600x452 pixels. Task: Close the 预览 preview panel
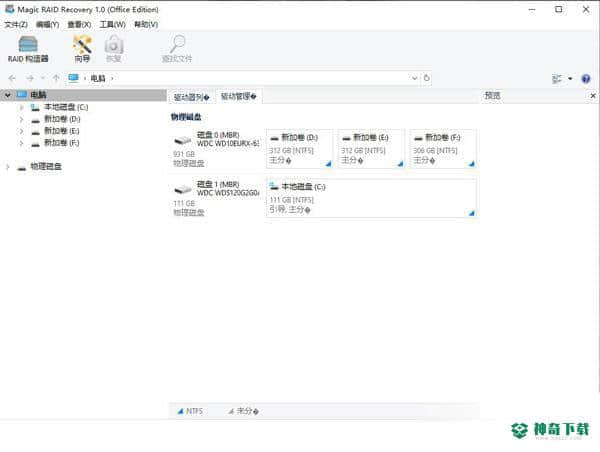click(593, 96)
